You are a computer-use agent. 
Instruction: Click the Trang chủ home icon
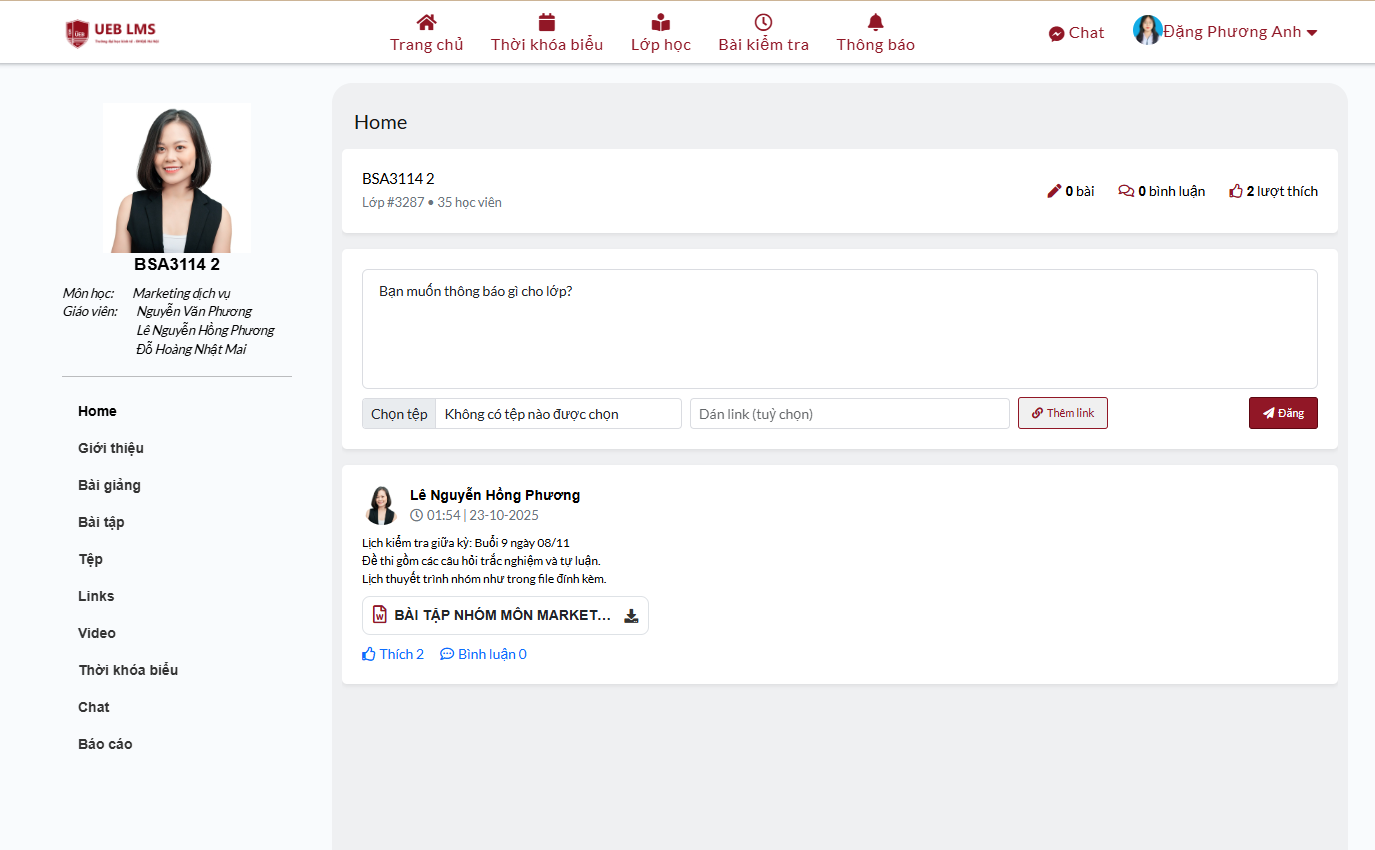click(x=427, y=22)
